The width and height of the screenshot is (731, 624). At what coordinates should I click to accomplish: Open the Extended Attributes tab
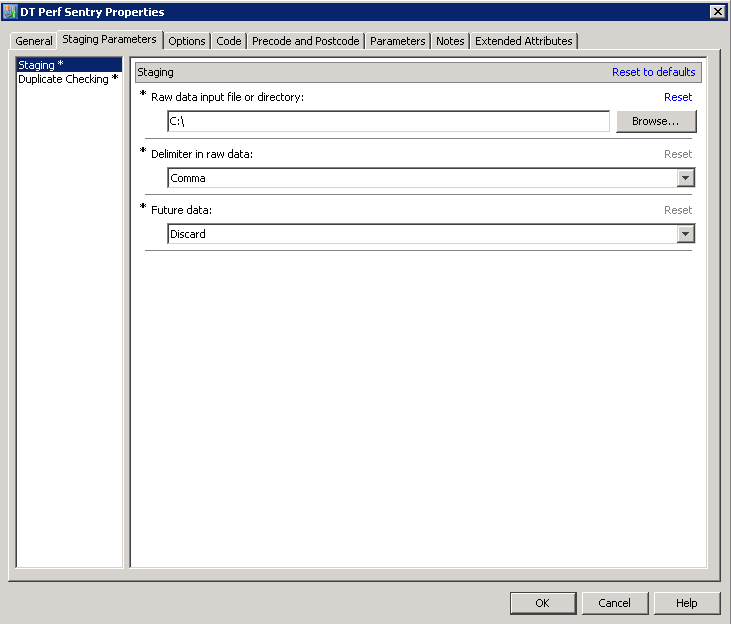click(x=524, y=41)
